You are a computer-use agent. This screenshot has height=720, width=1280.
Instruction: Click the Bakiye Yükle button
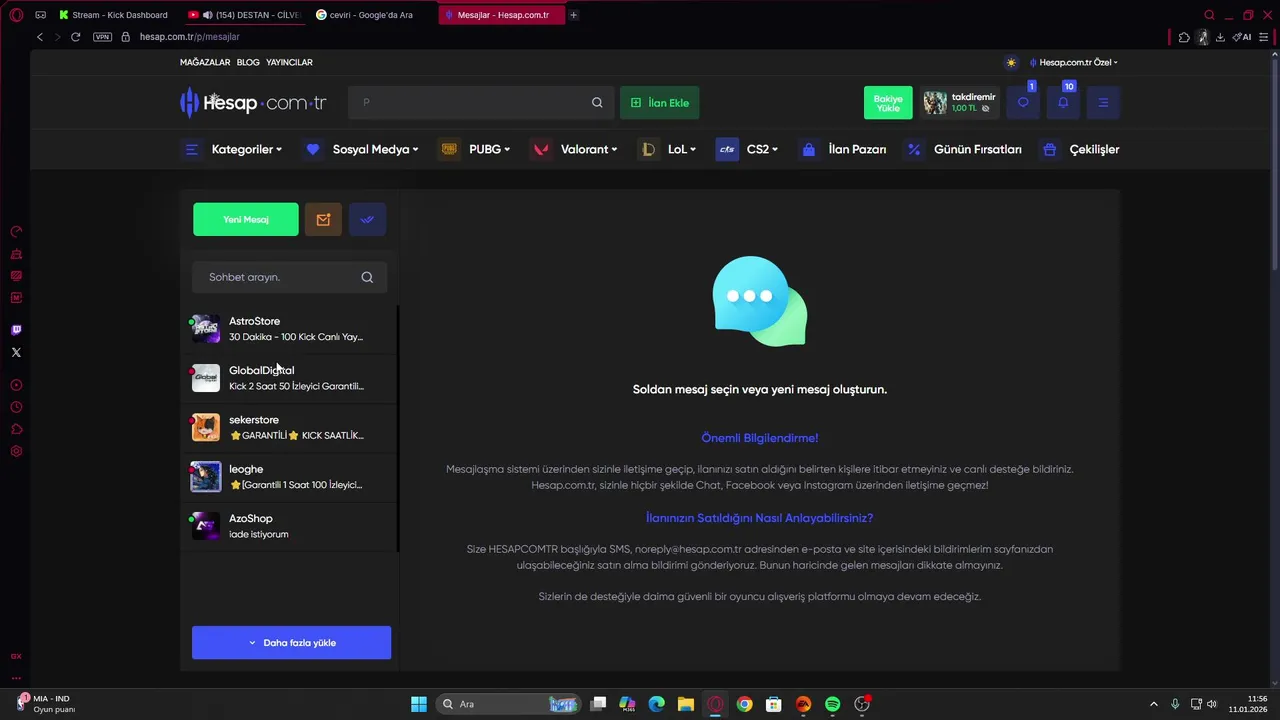(888, 103)
